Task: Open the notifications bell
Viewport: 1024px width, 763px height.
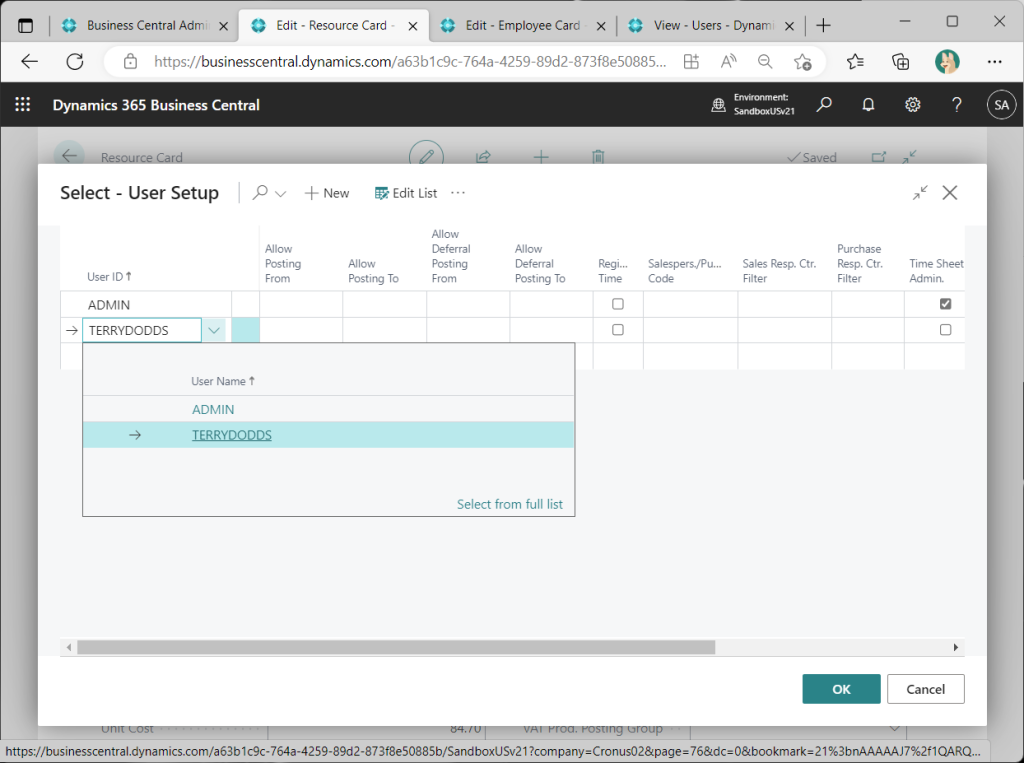Action: pyautogui.click(x=868, y=105)
